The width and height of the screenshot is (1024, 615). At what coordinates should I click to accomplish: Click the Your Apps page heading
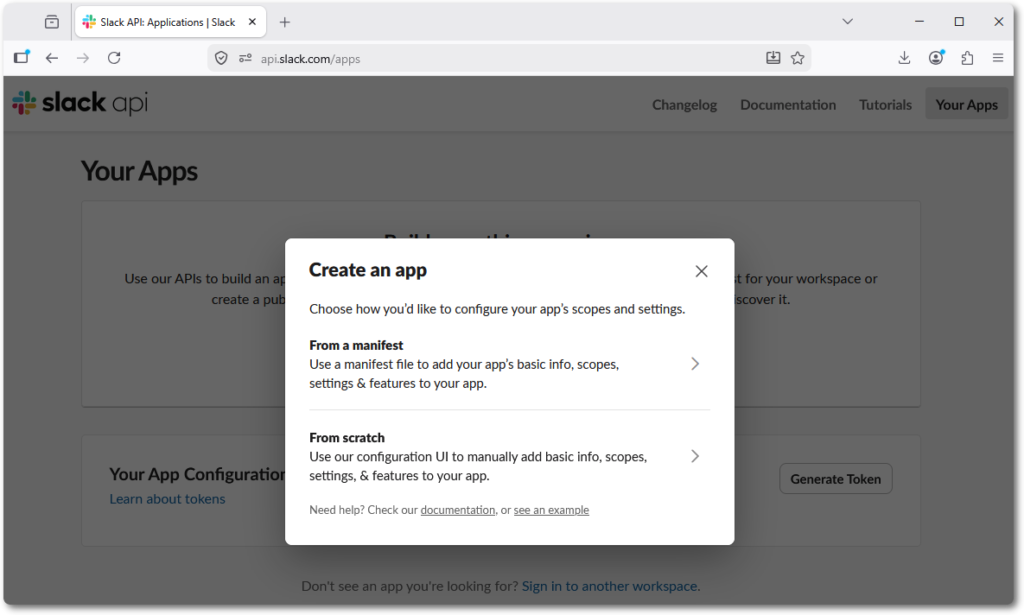139,171
